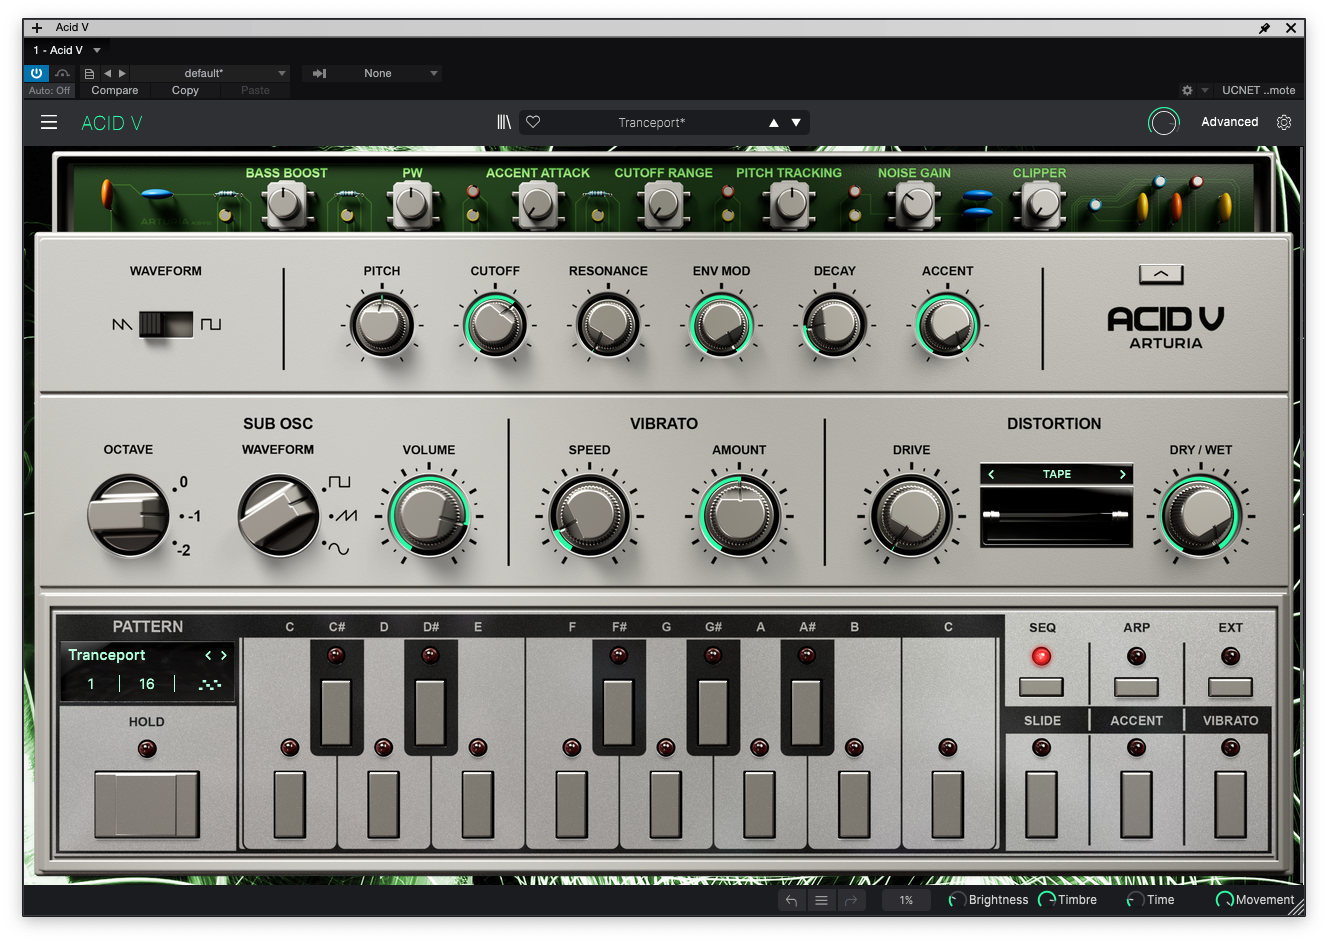The width and height of the screenshot is (1328, 943).
Task: Open the host gear settings menu
Action: [x=1187, y=90]
